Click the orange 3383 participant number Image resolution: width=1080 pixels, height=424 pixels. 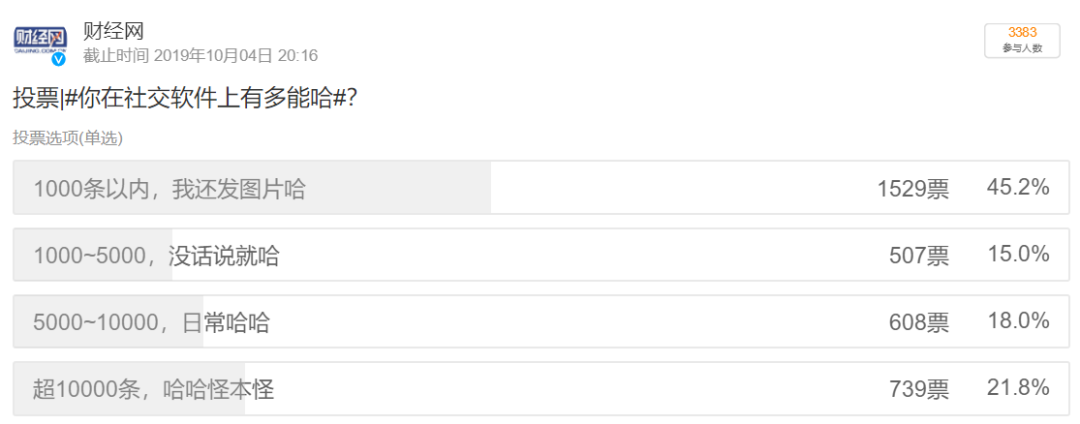point(1022,33)
